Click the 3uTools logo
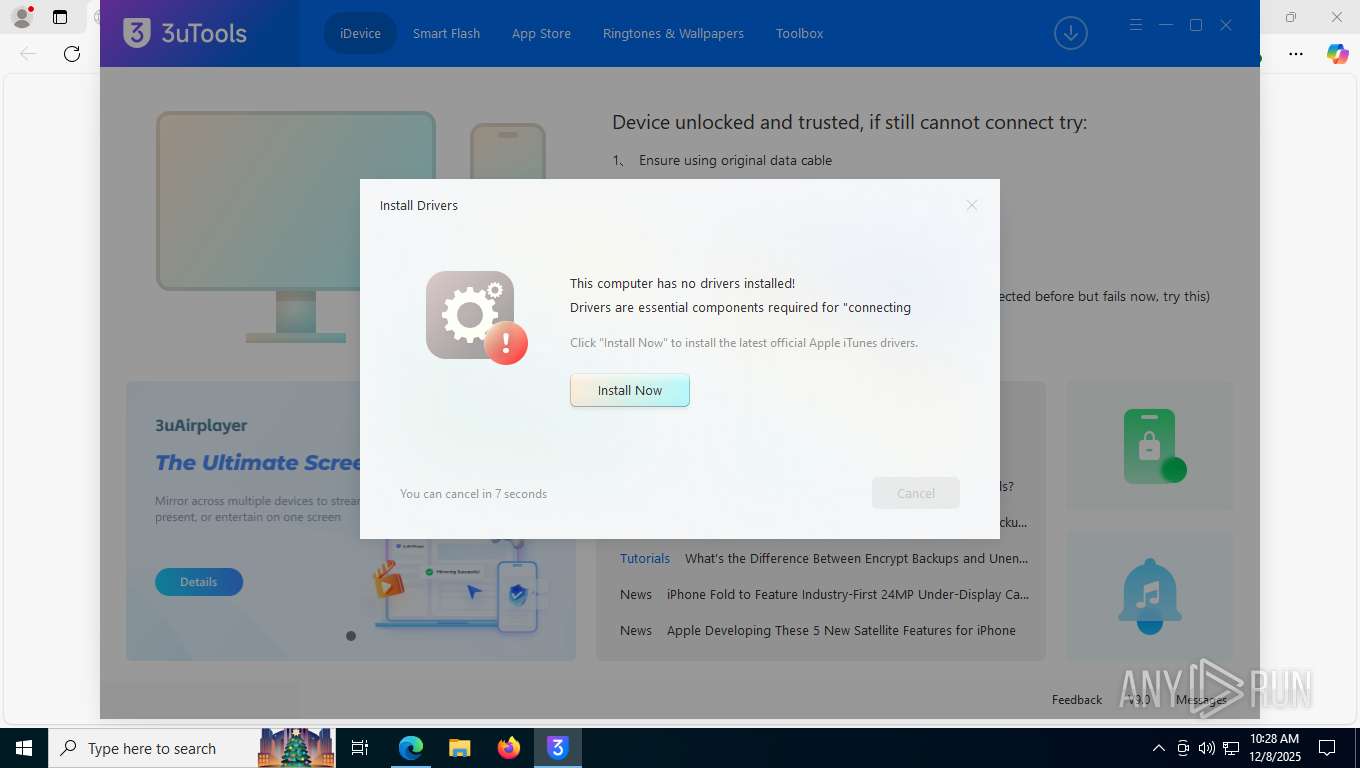 point(185,33)
